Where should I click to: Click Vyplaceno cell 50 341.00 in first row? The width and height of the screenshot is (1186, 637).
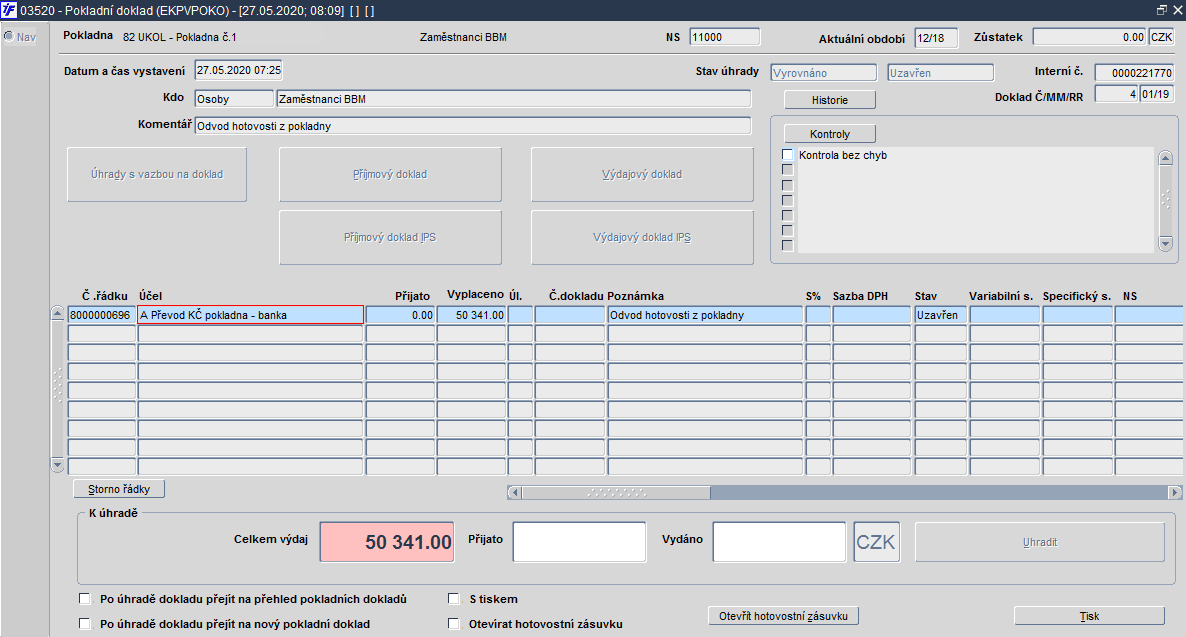tap(471, 315)
